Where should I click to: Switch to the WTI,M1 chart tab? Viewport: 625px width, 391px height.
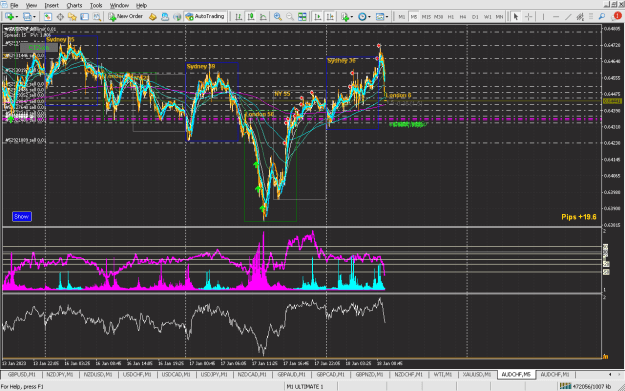click(442, 375)
